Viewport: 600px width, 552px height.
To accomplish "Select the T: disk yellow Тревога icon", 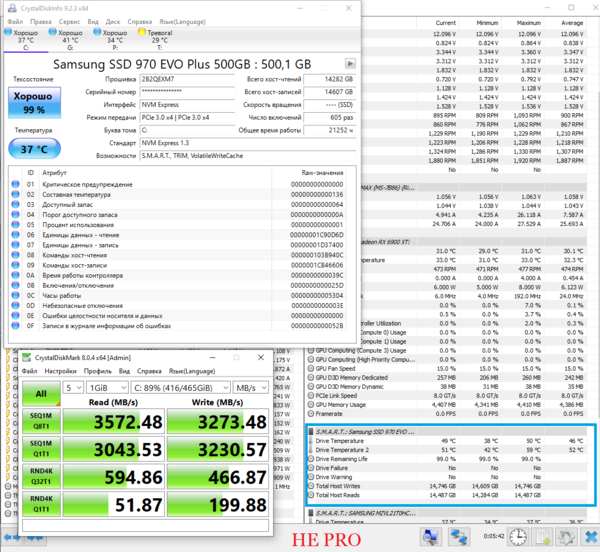I will pos(142,32).
